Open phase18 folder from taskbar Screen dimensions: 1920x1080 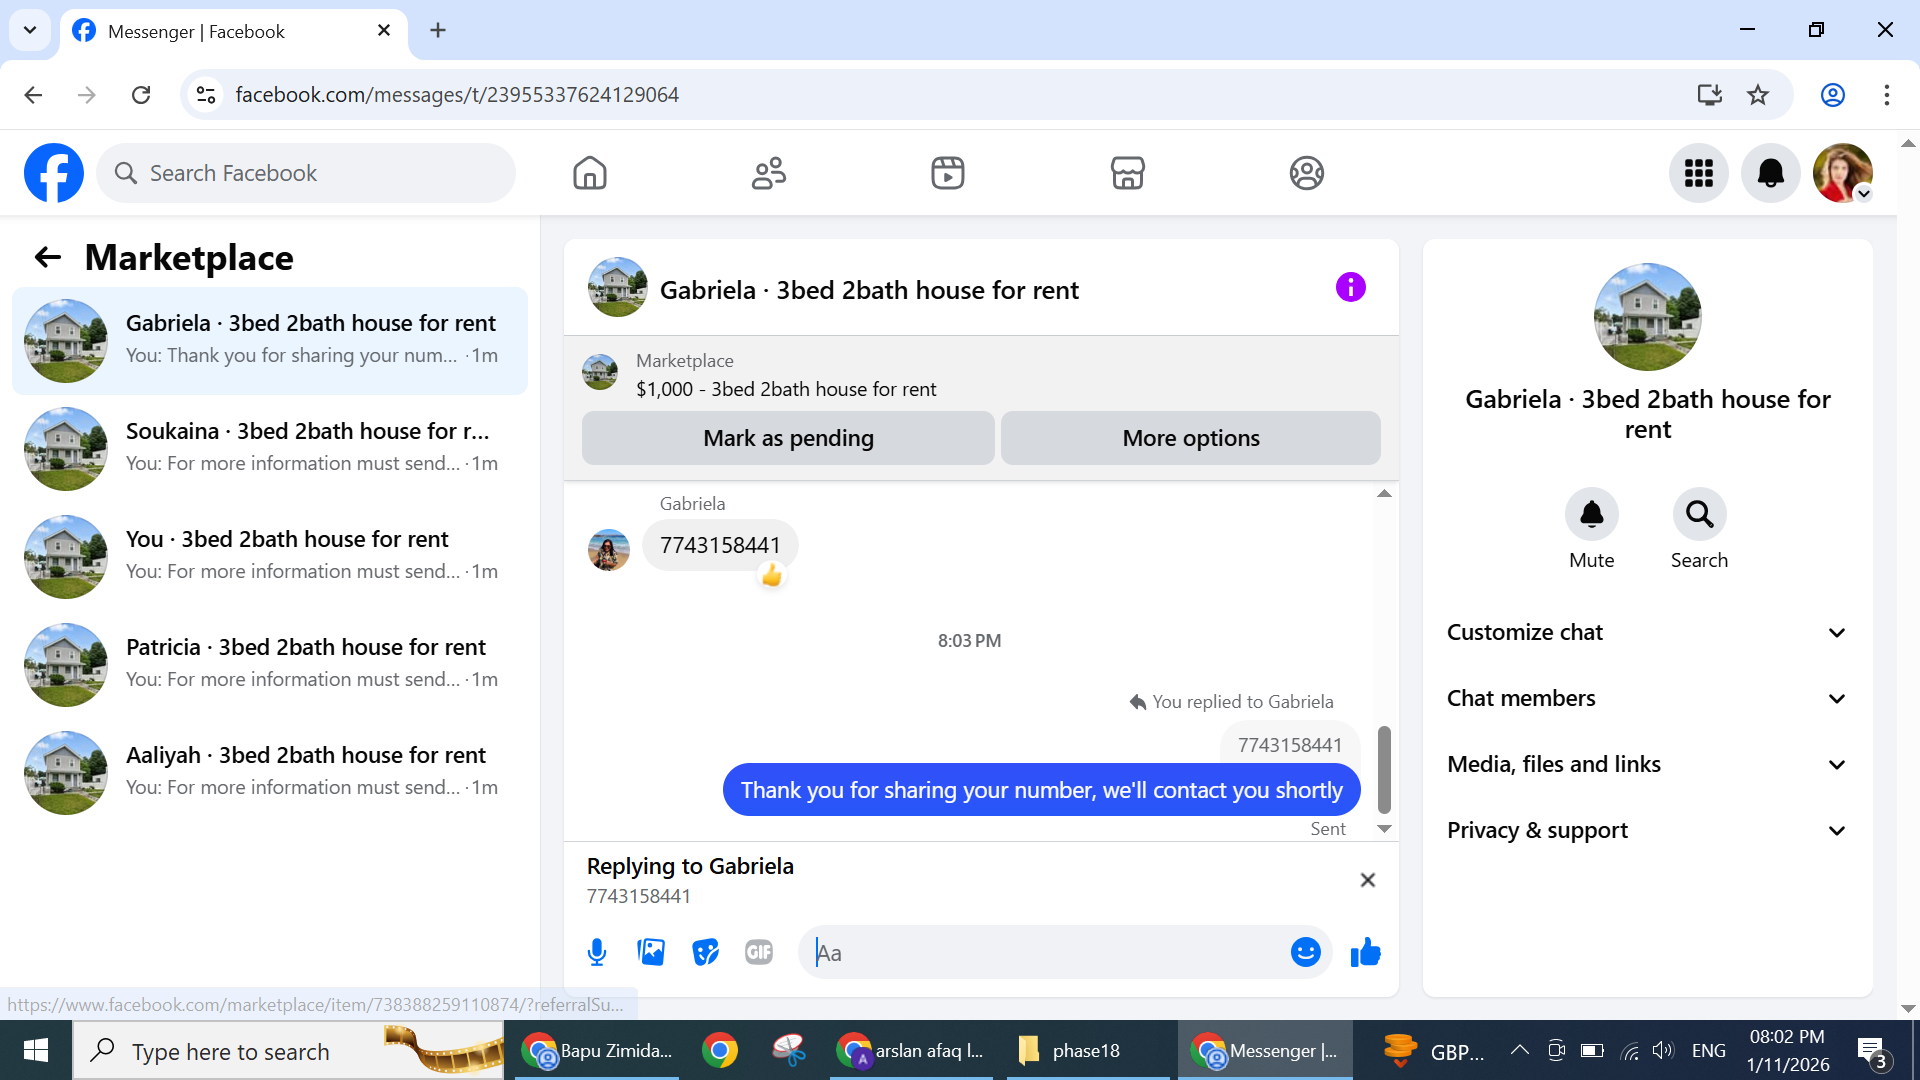coord(1087,1050)
